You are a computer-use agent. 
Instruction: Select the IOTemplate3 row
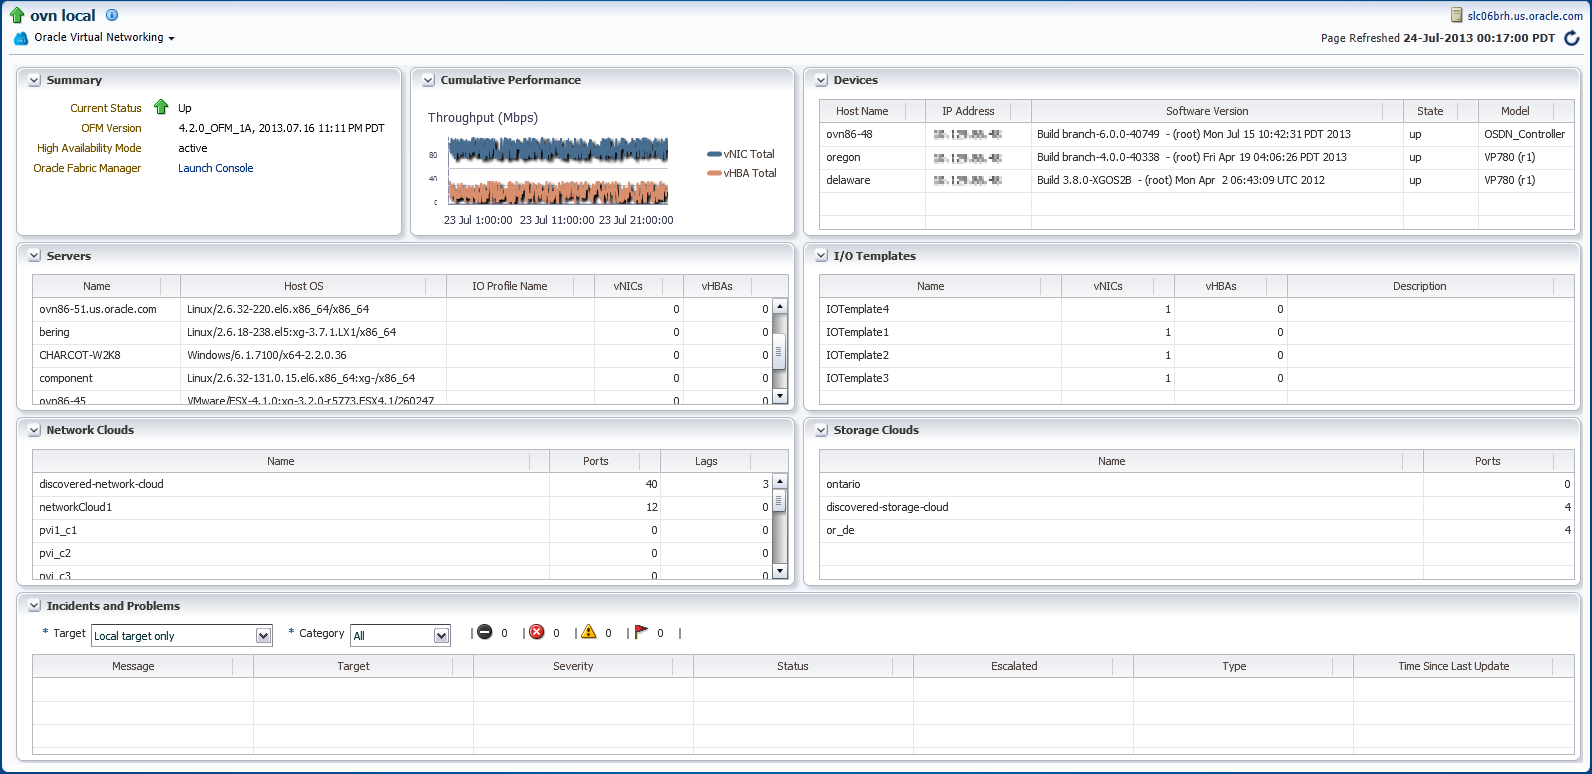1197,378
